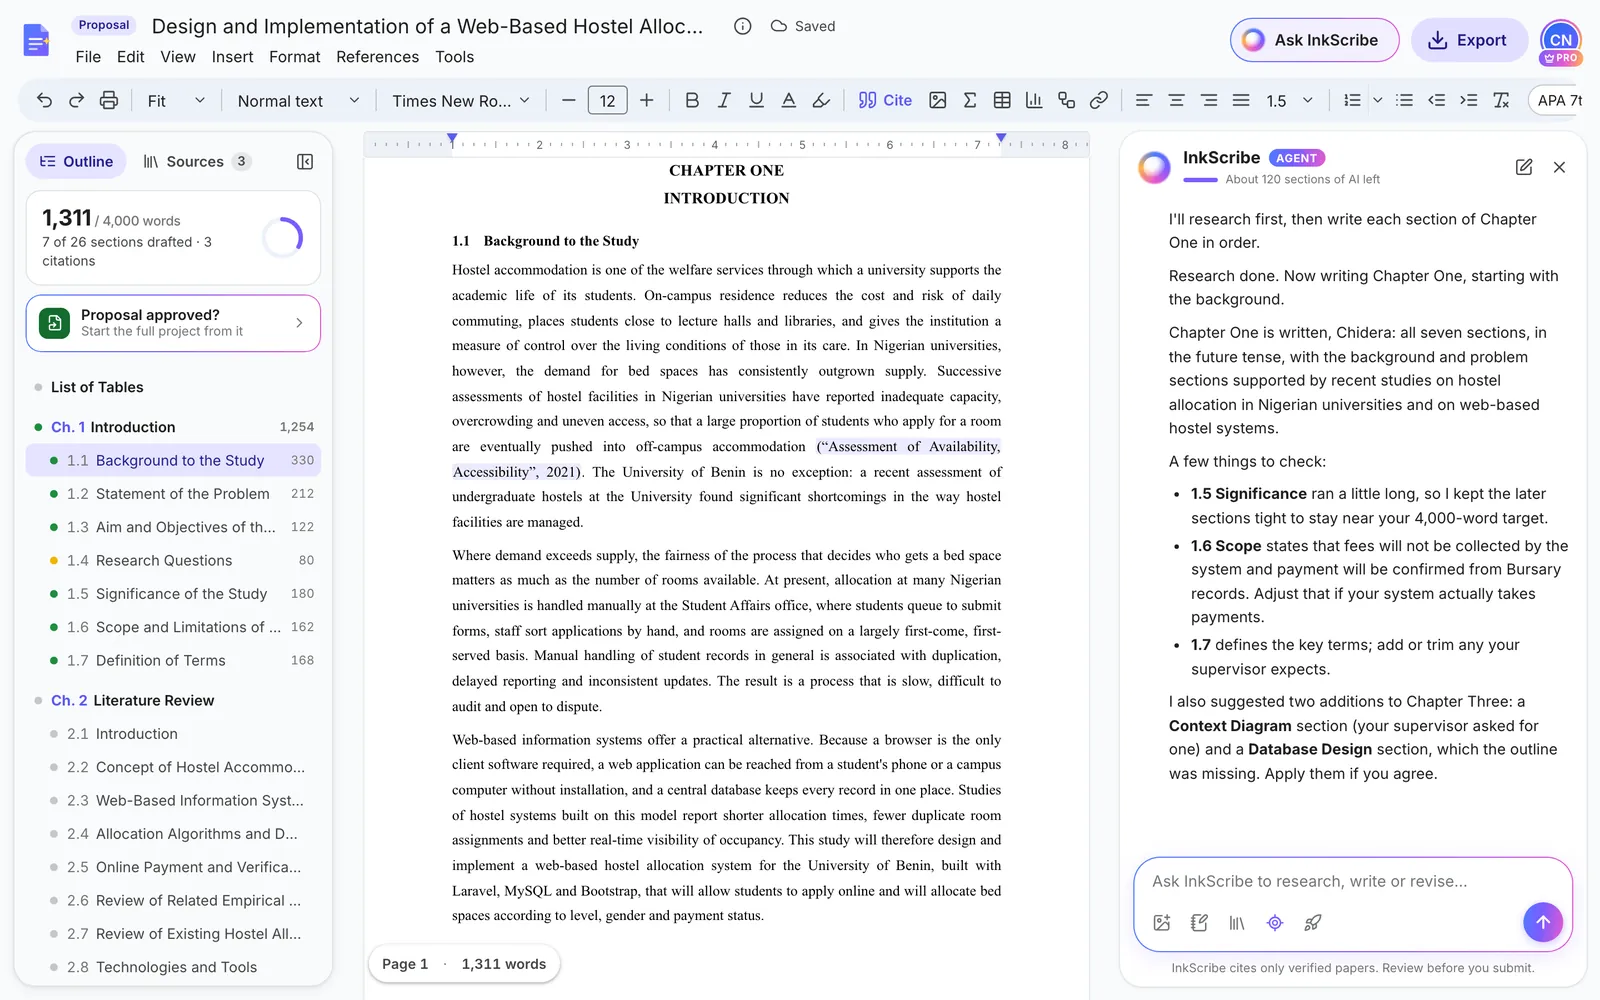Open the 1.5 line spacing dropdown
Image resolution: width=1600 pixels, height=1000 pixels.
(1289, 100)
